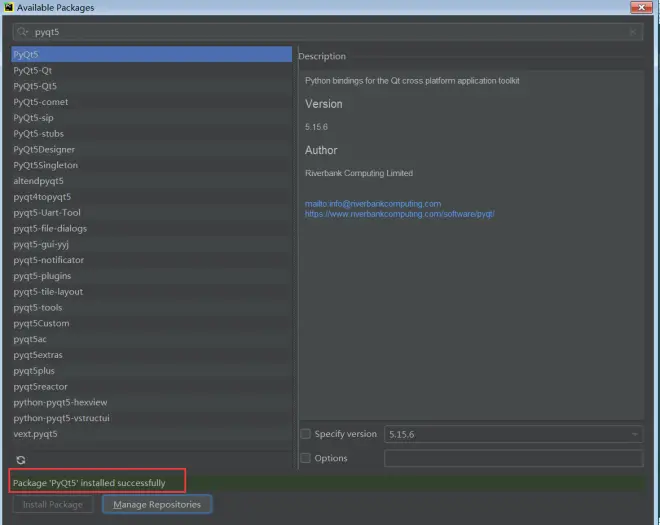Select pyqt5extras package
Image resolution: width=660 pixels, height=525 pixels.
152,355
